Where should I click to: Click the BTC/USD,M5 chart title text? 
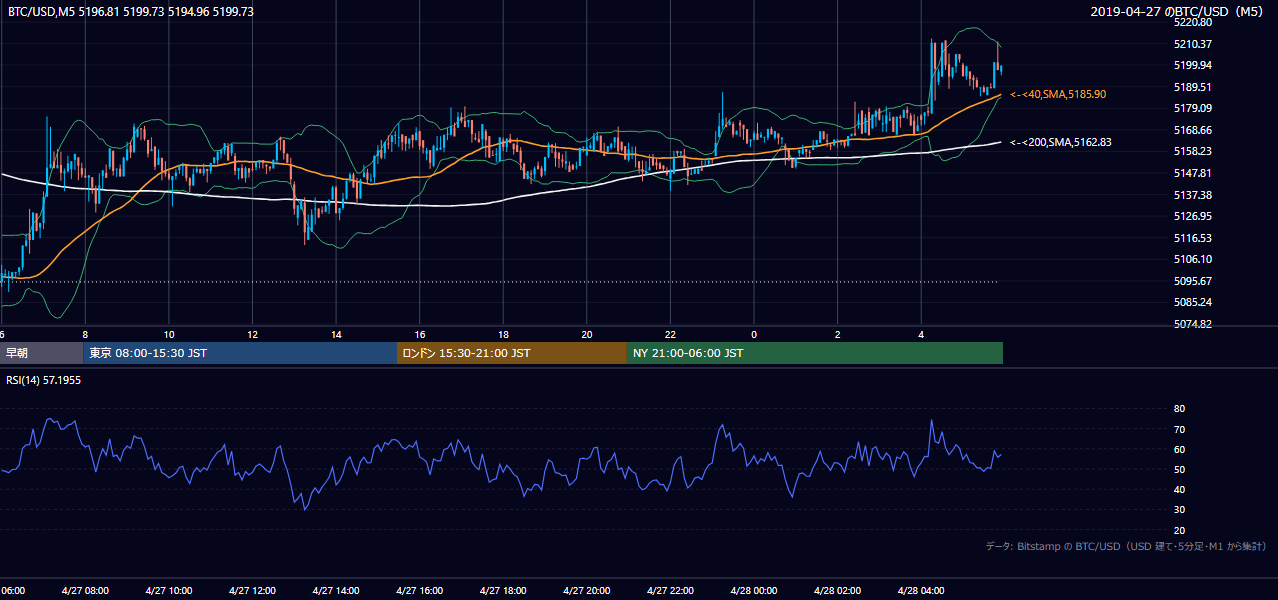(x=131, y=11)
